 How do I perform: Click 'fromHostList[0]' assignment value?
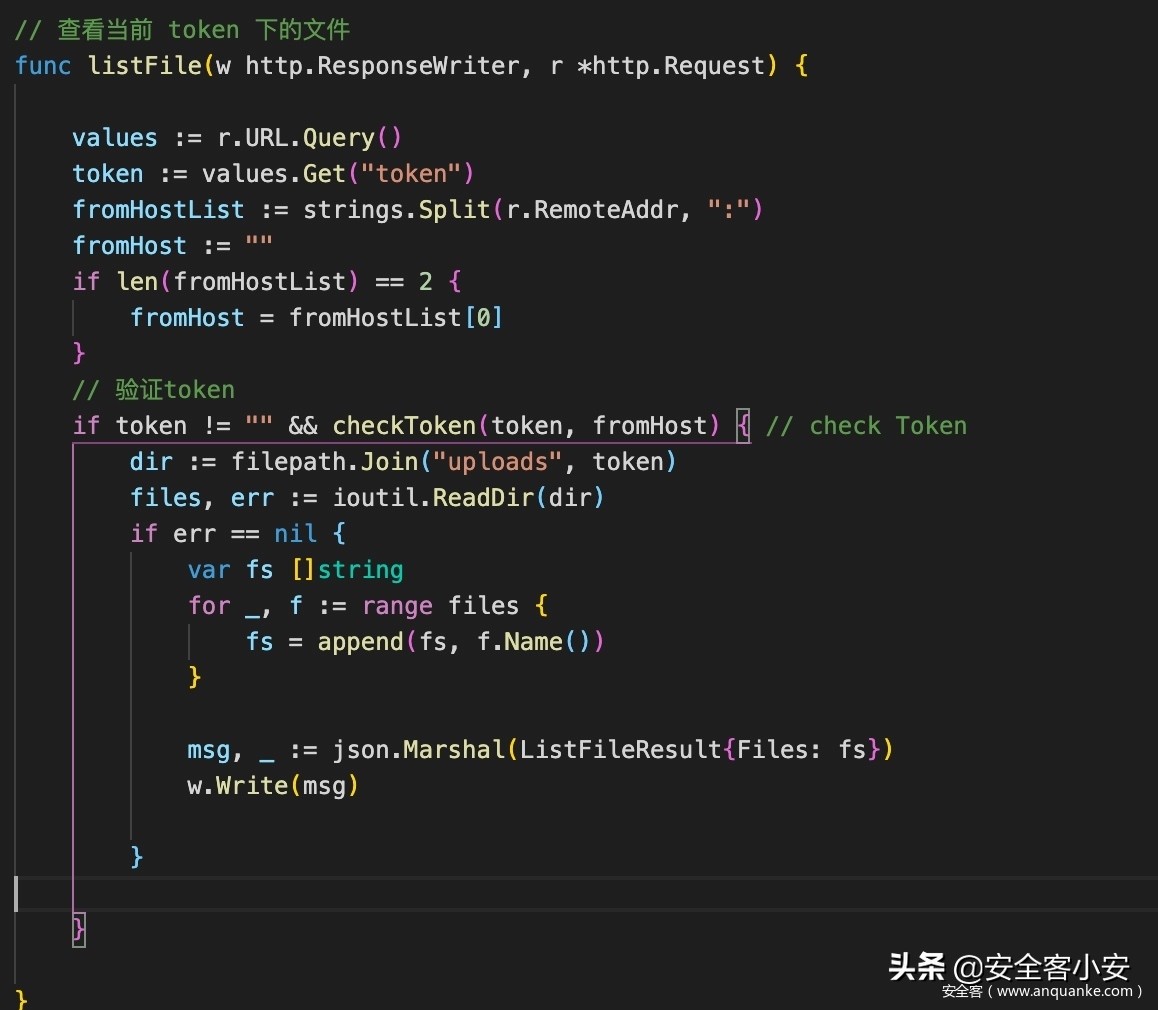[x=396, y=317]
